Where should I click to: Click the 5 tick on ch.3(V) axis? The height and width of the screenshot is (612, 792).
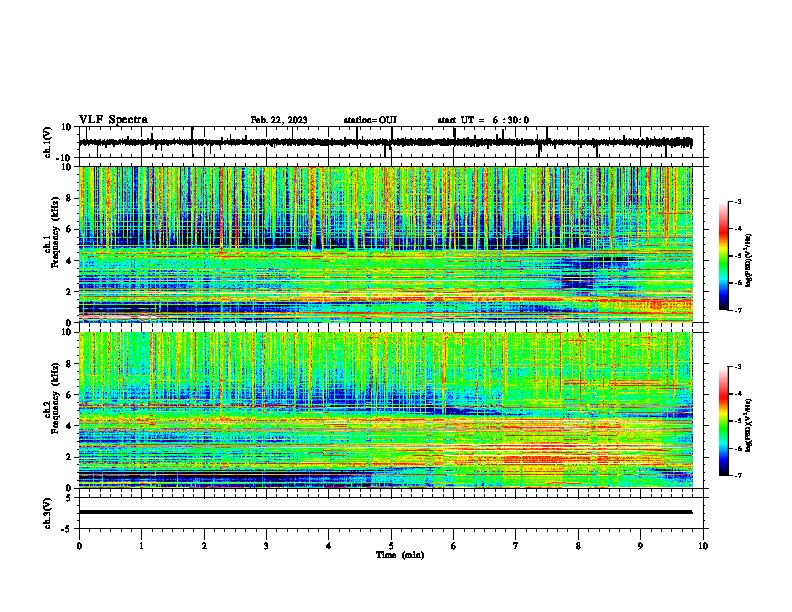(x=69, y=498)
